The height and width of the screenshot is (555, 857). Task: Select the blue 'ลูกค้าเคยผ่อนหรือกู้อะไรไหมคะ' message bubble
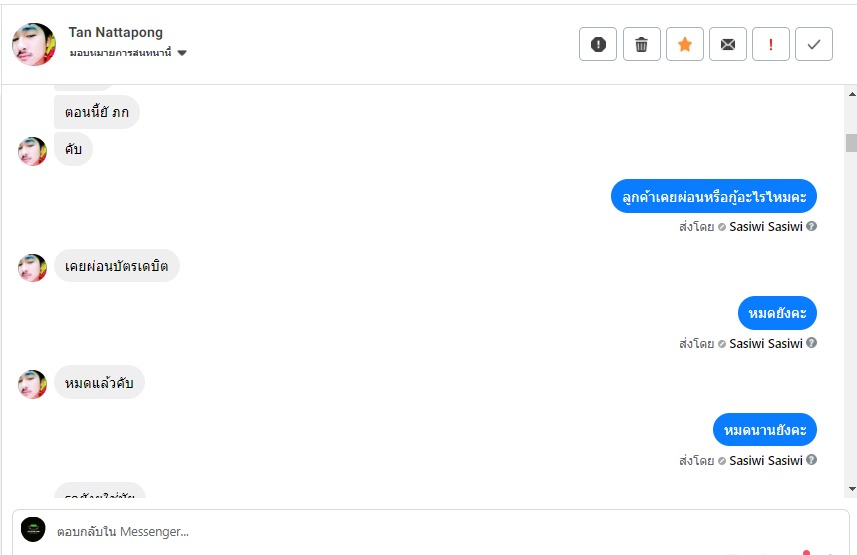714,197
